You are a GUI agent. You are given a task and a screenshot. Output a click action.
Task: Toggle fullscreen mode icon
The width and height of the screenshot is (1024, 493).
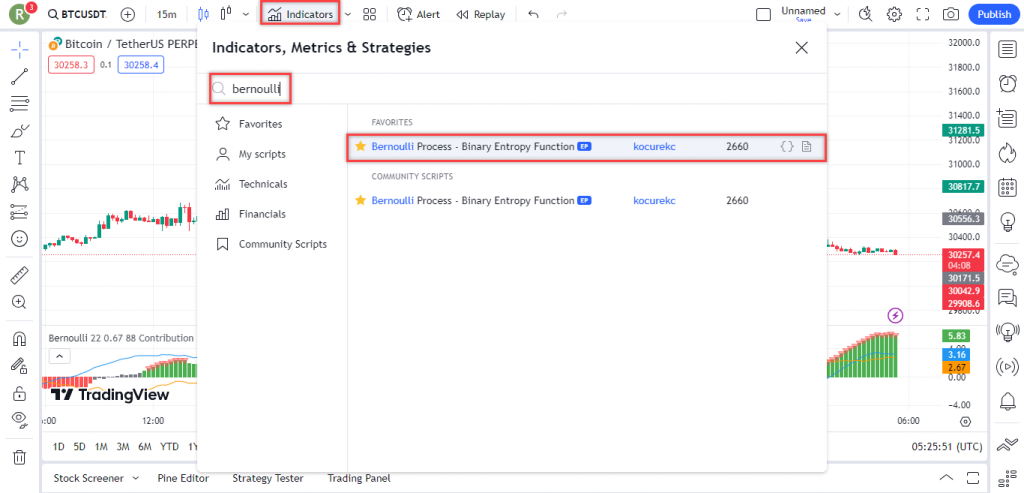[923, 14]
